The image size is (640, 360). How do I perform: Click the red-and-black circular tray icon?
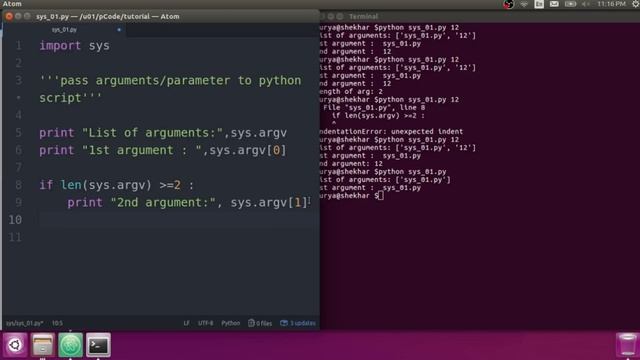click(x=508, y=4)
